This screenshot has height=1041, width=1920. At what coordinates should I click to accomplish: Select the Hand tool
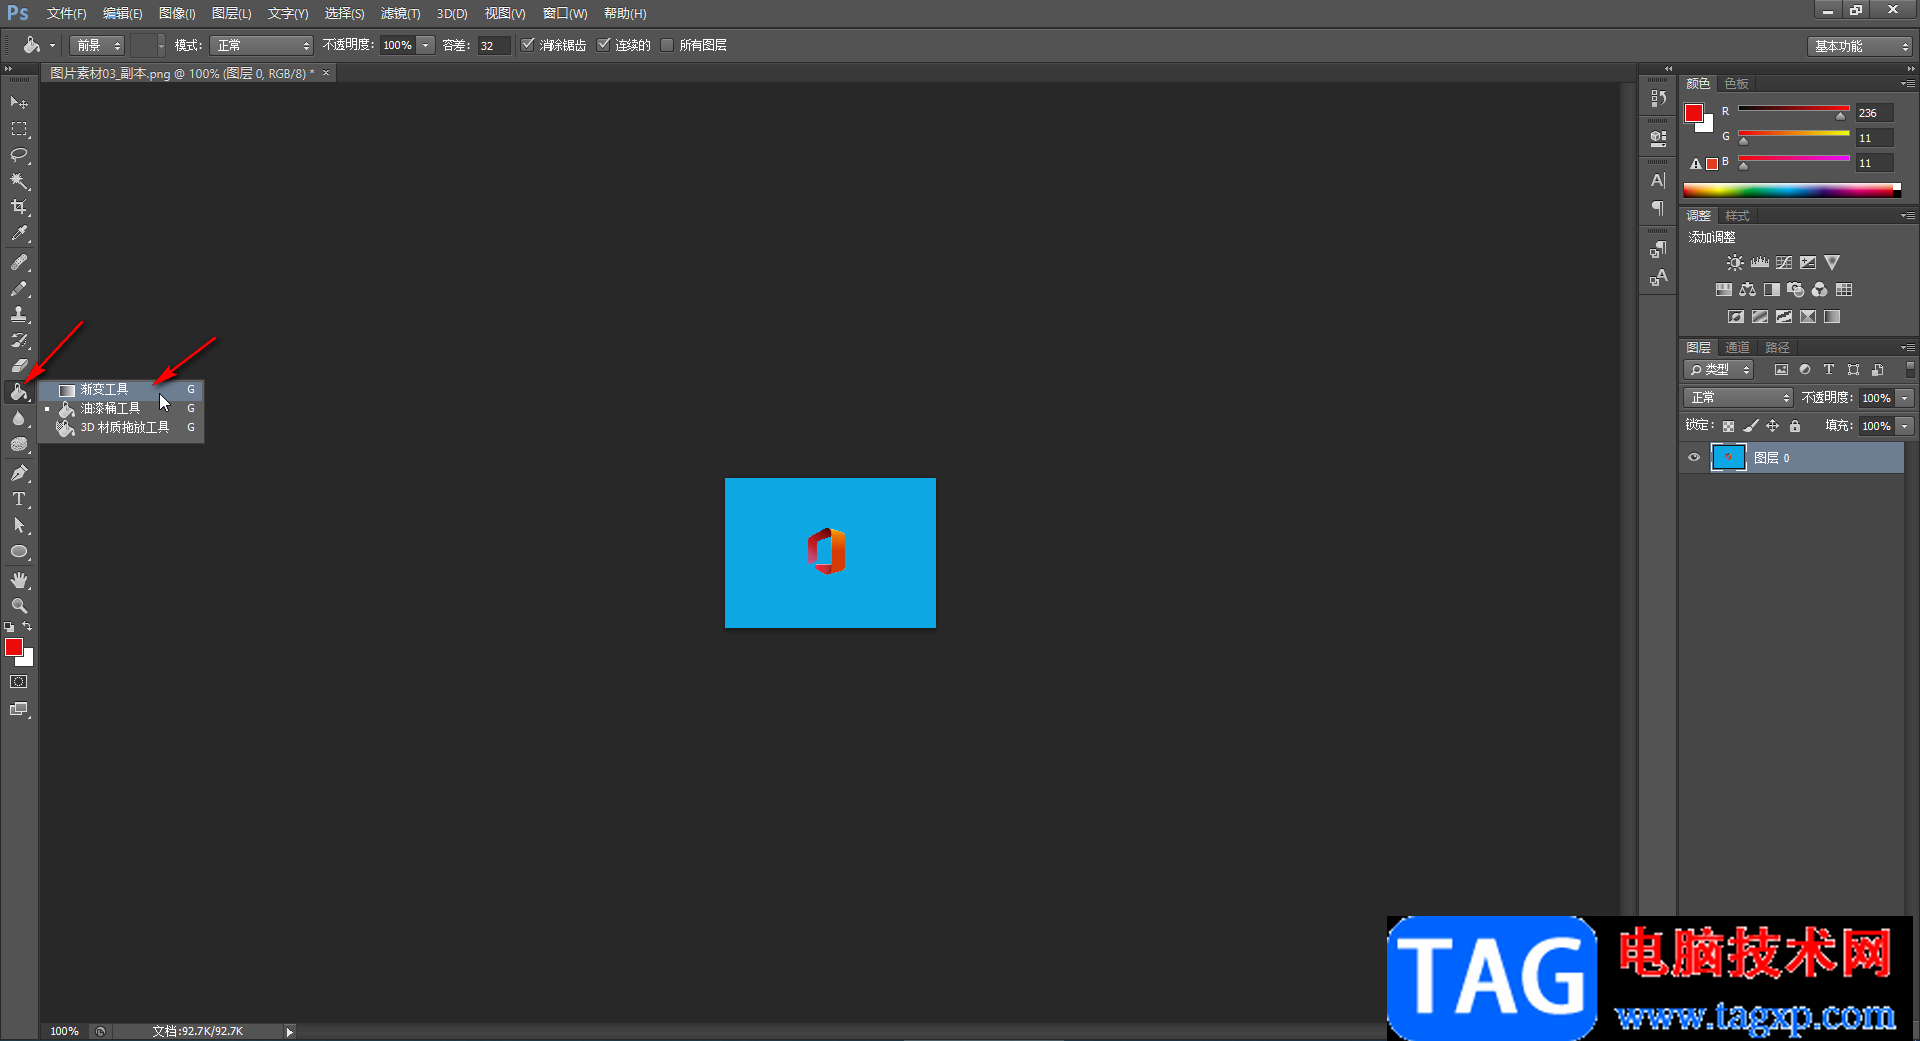[x=19, y=580]
